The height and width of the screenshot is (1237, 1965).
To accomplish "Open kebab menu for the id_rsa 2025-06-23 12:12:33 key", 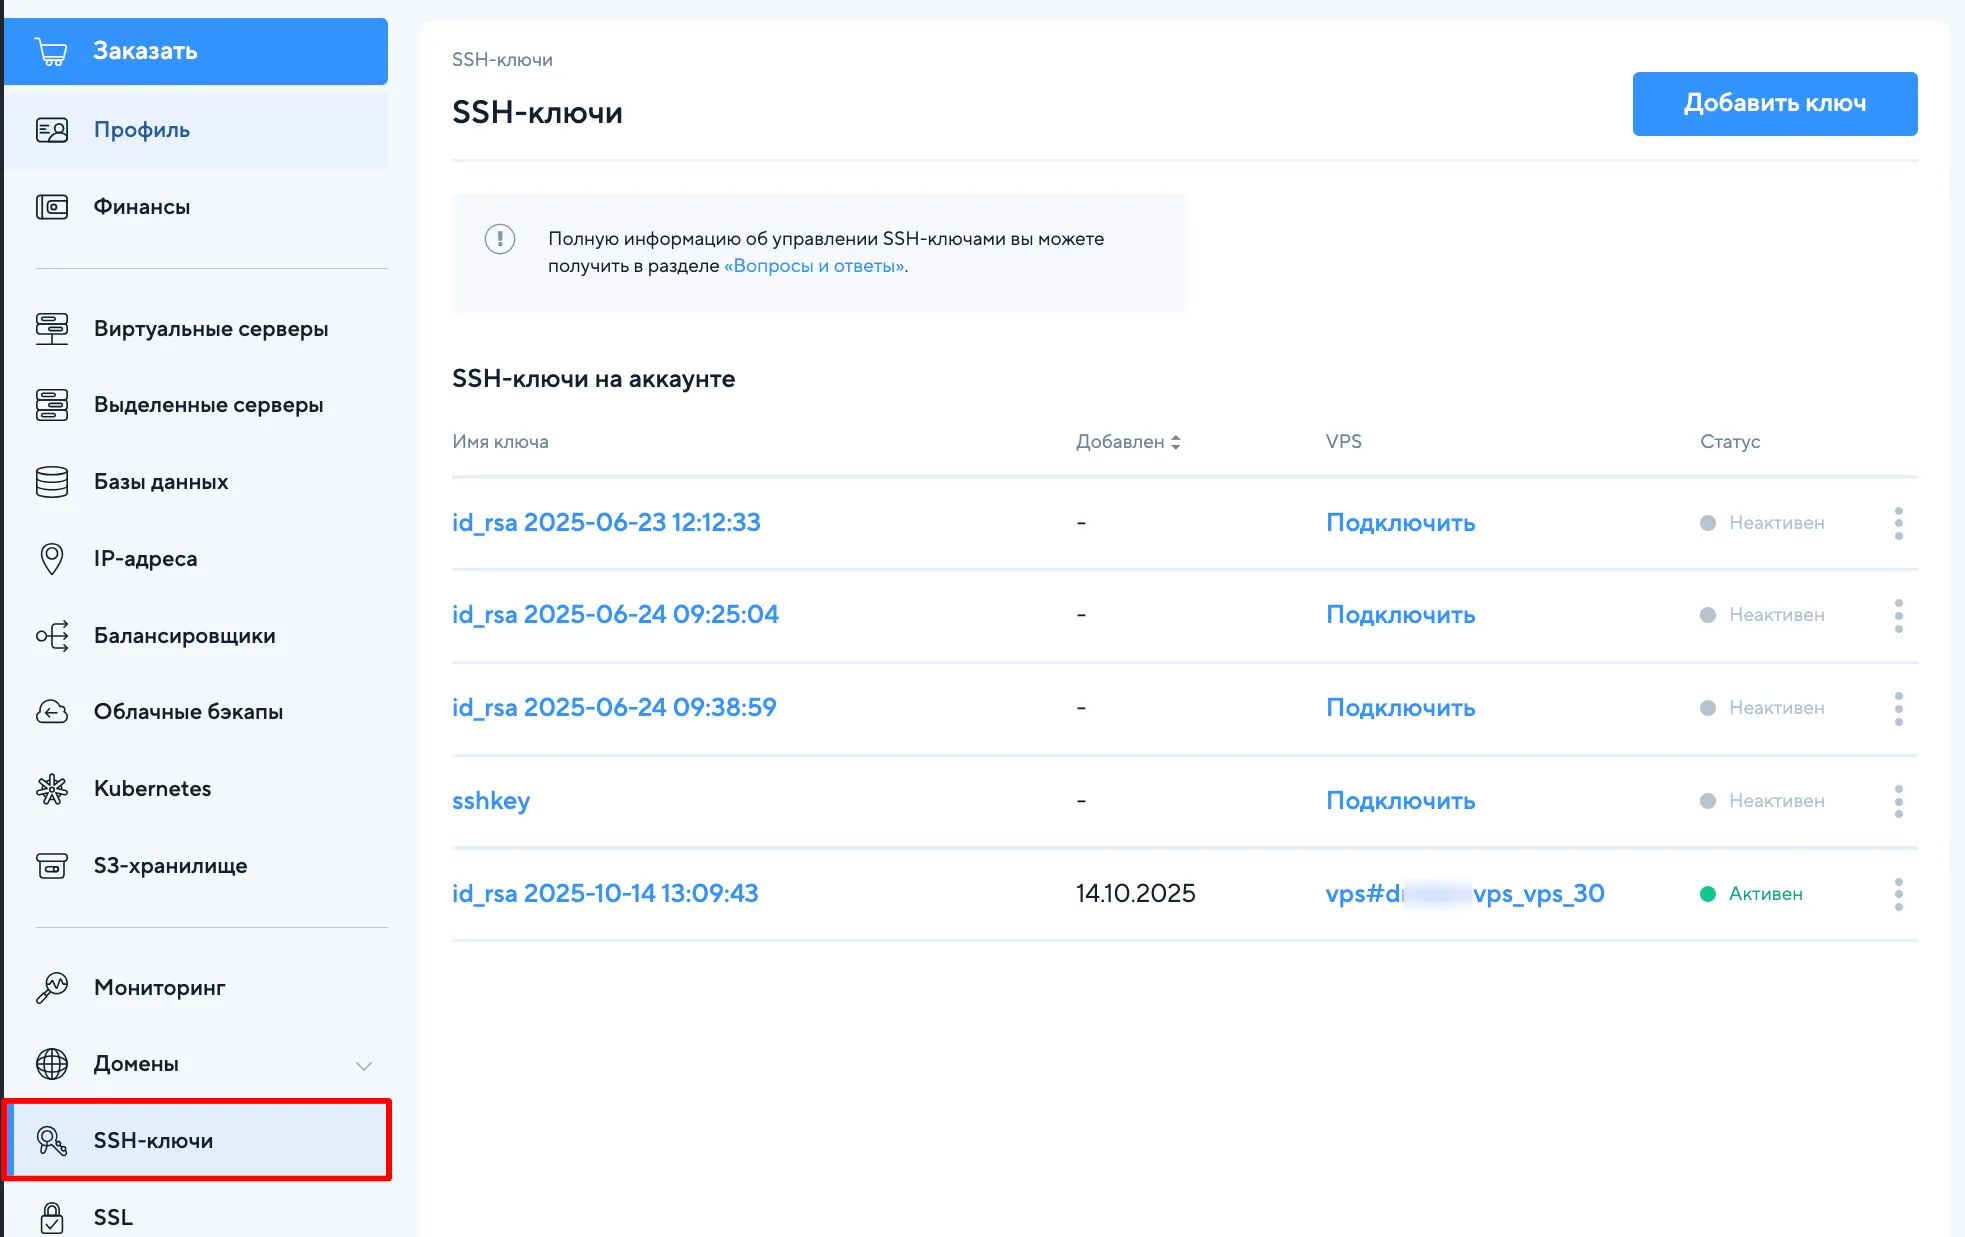I will [1898, 523].
